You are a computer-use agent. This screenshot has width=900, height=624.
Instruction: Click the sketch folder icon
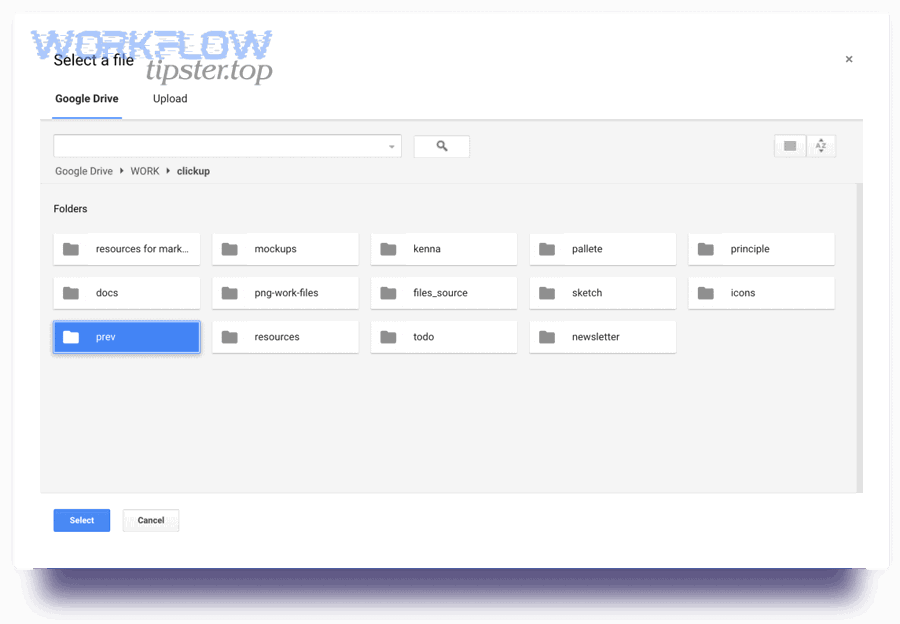[547, 292]
